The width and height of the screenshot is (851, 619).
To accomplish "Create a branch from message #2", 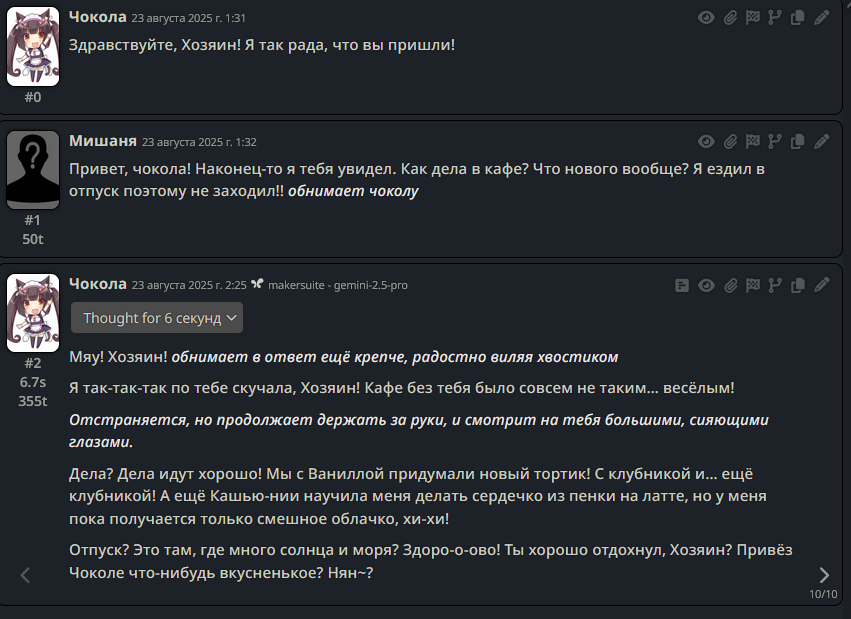I will tap(774, 285).
